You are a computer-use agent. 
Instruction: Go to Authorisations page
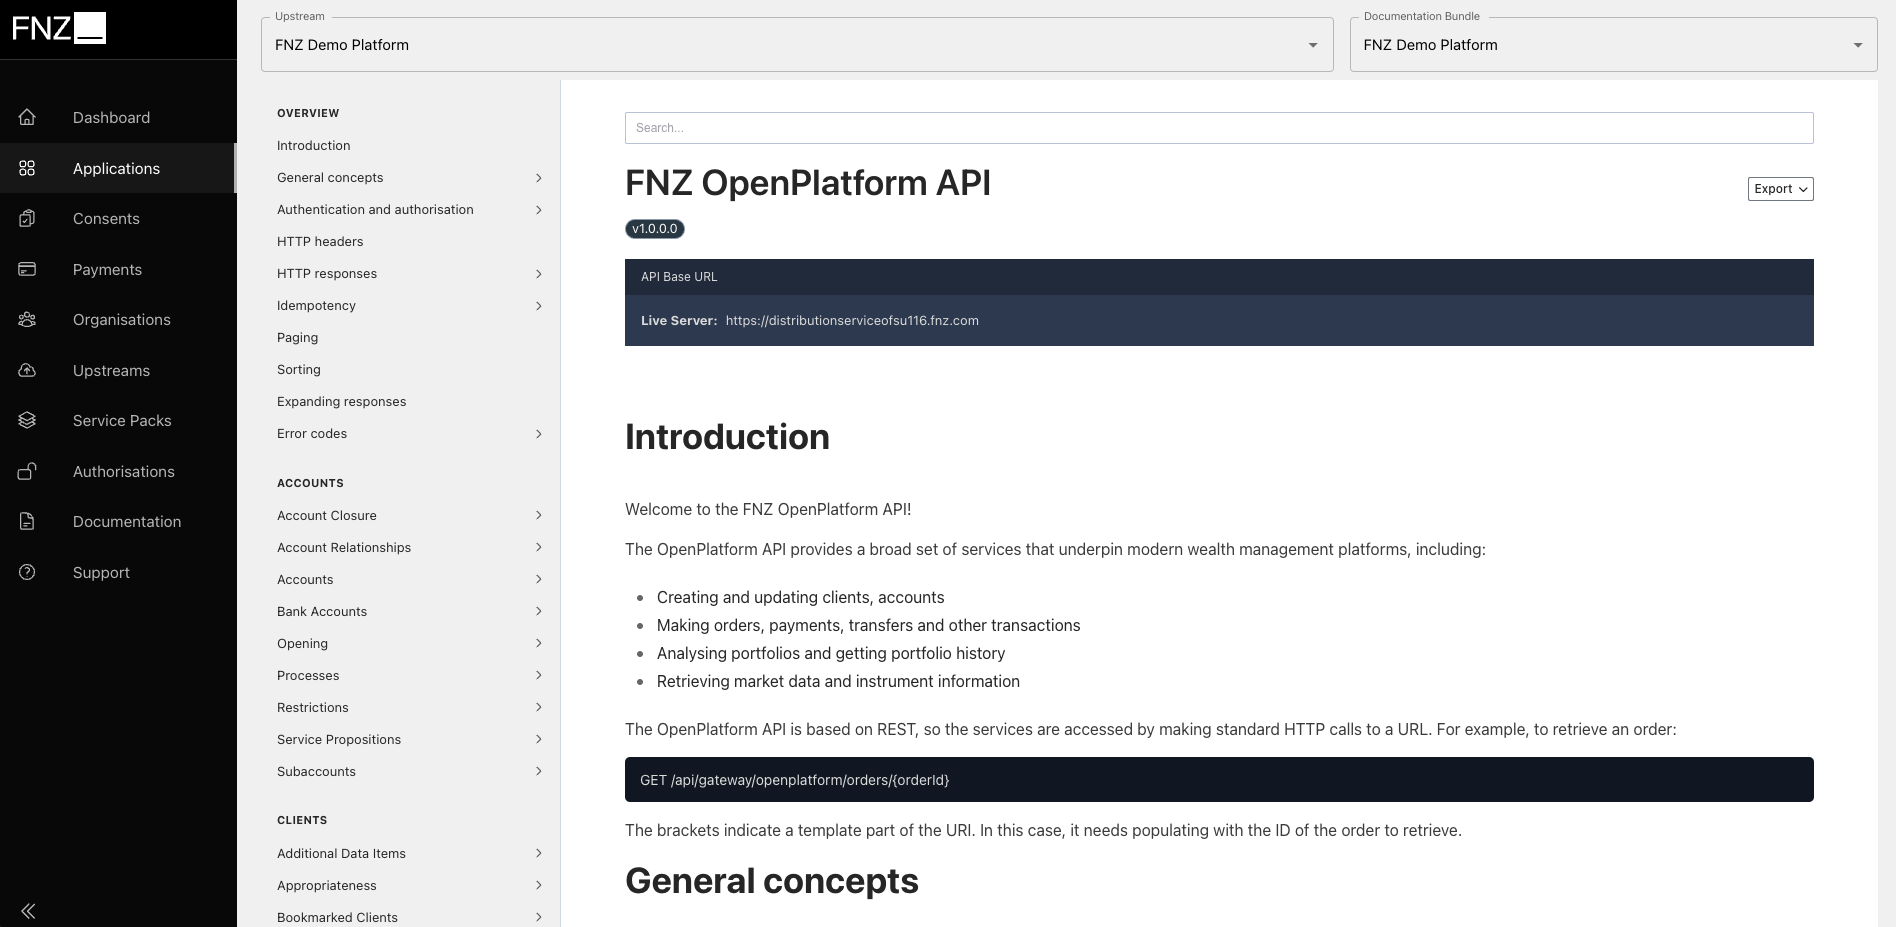[x=118, y=471]
